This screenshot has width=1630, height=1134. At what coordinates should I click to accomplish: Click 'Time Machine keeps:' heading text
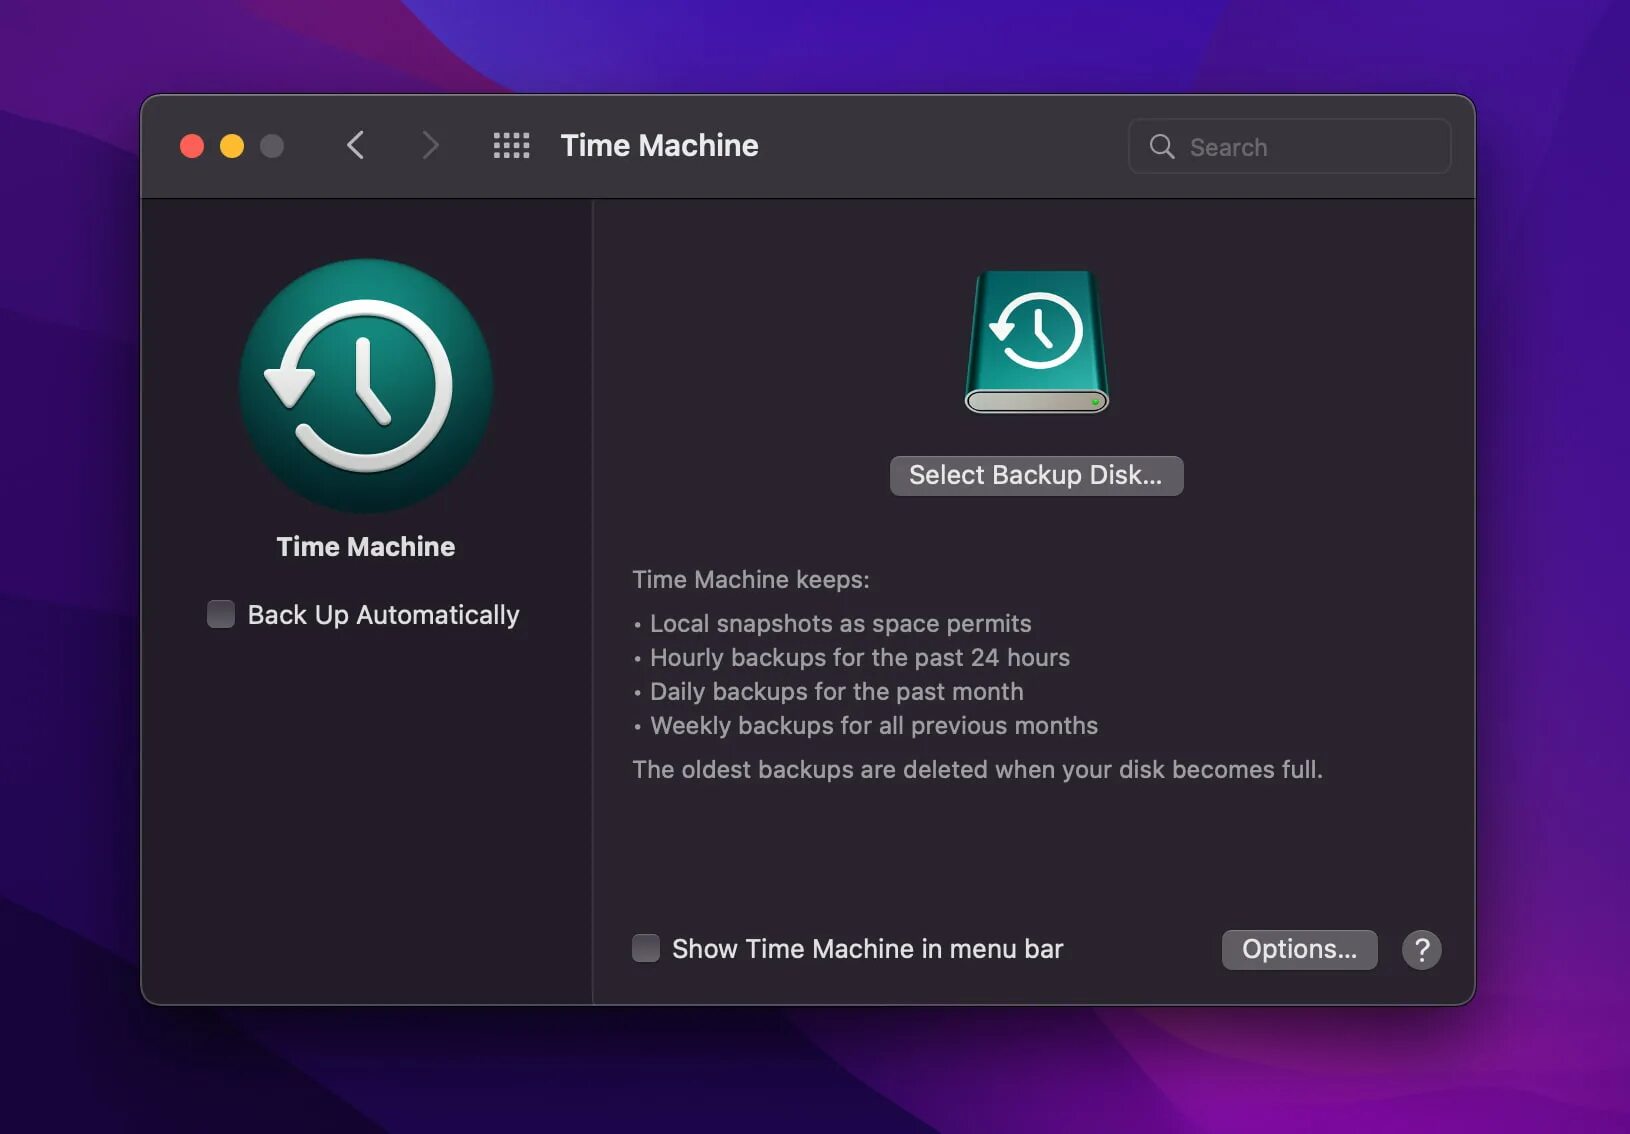click(x=751, y=580)
